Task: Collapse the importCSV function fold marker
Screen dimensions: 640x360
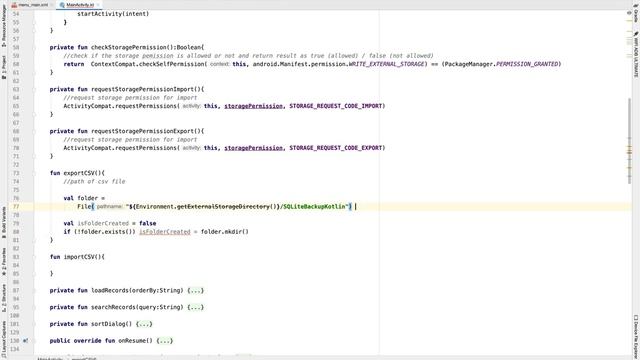Action: pos(34,257)
